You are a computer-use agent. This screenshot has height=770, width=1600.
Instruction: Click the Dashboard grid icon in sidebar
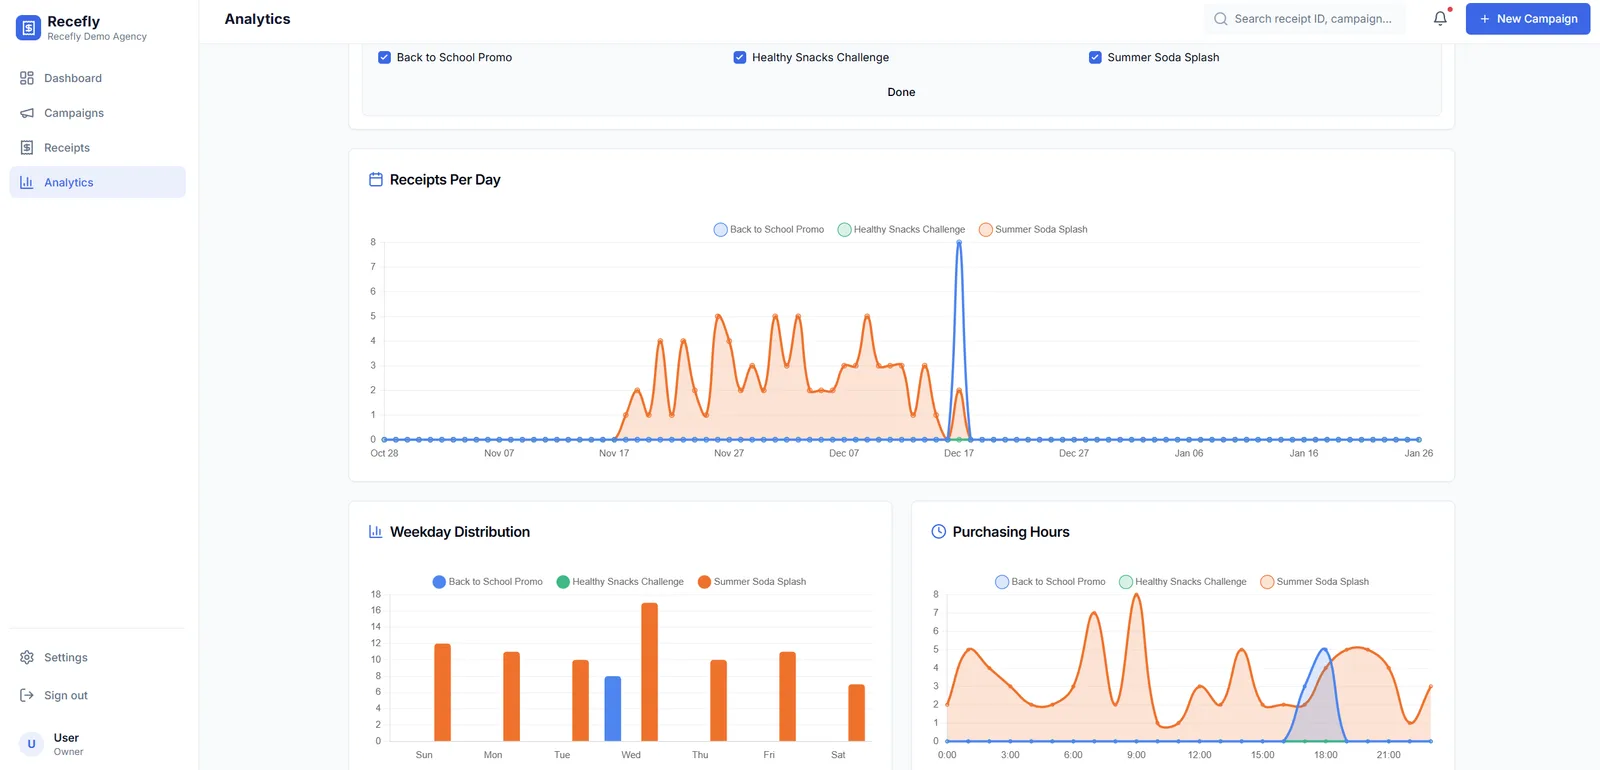tap(27, 78)
